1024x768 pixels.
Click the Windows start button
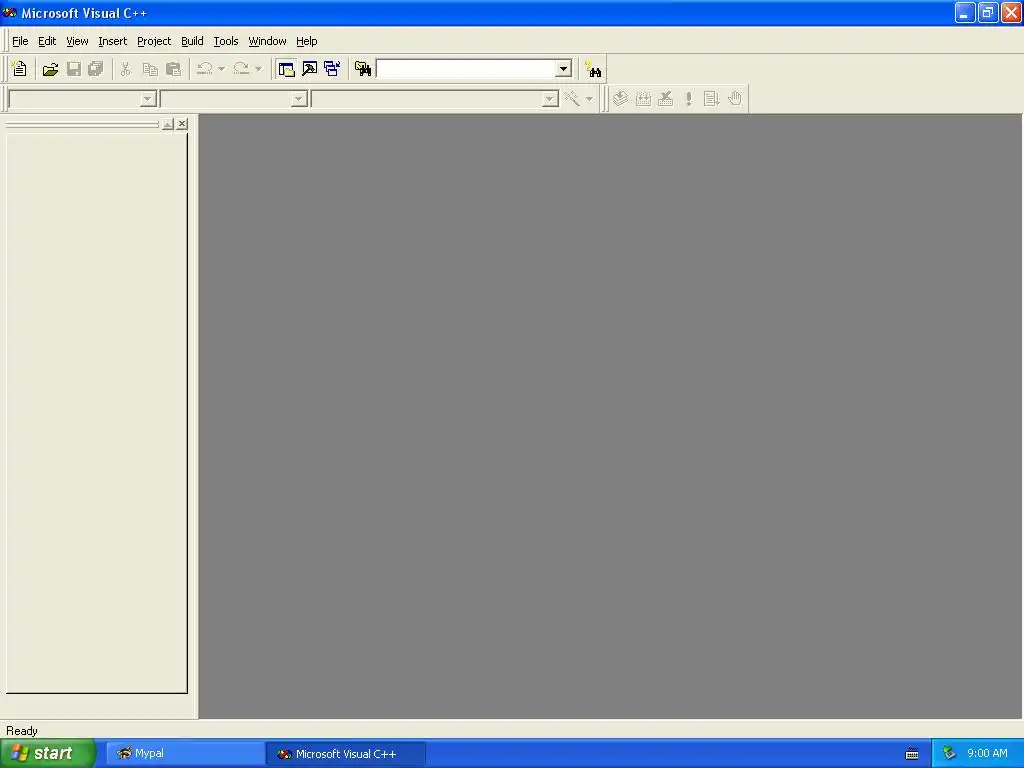point(48,753)
